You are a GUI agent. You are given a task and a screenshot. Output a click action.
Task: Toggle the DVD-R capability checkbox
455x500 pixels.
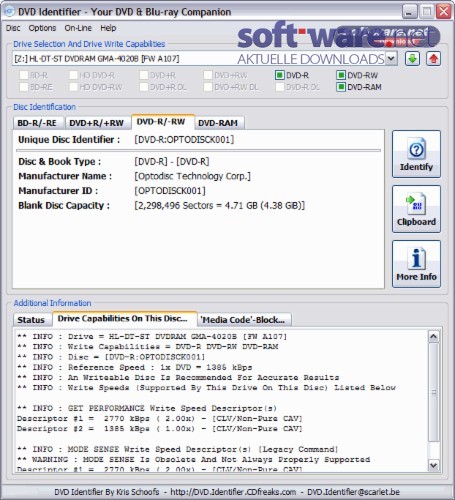point(280,75)
